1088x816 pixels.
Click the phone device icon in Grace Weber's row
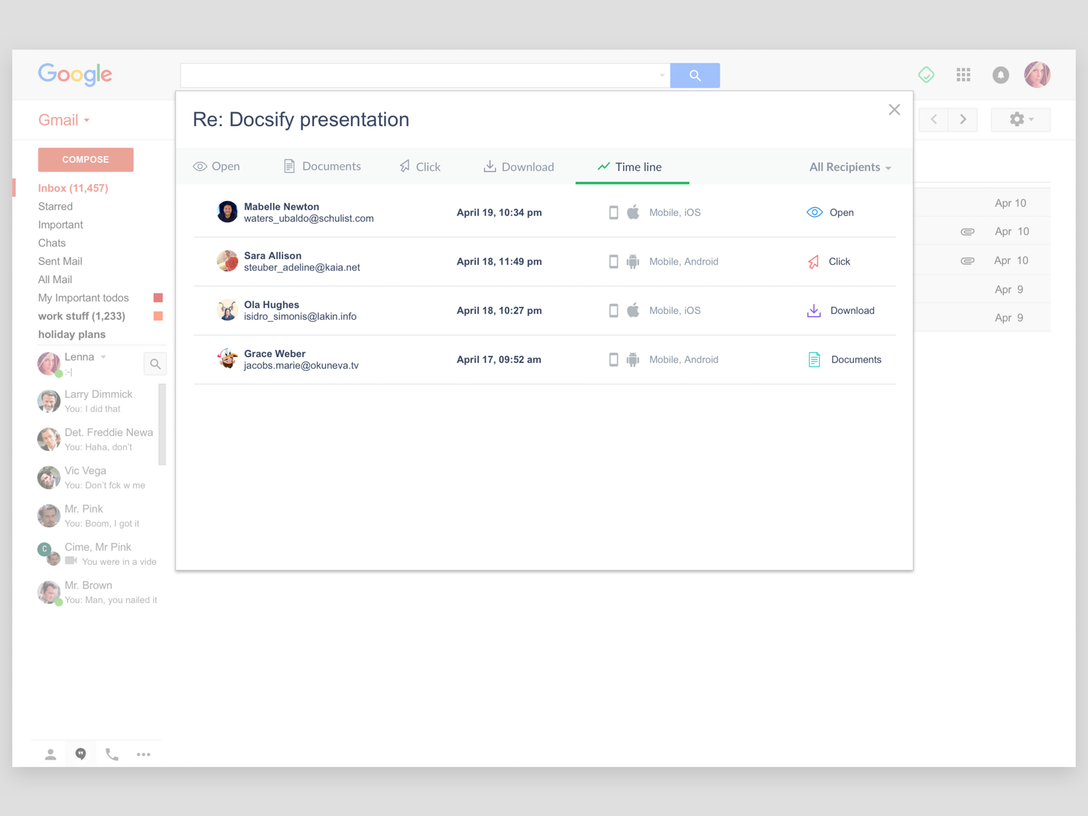coord(613,359)
